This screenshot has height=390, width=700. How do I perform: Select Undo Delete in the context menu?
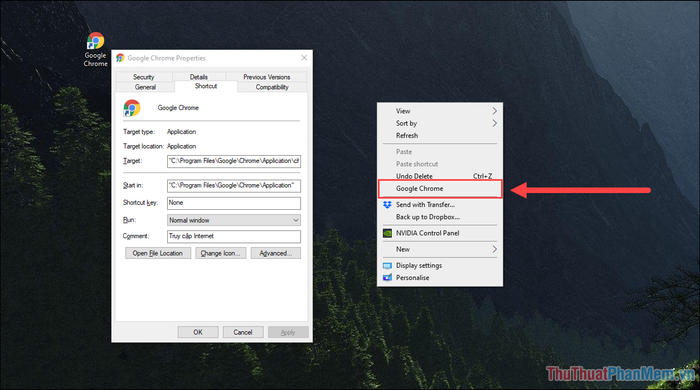(x=440, y=176)
